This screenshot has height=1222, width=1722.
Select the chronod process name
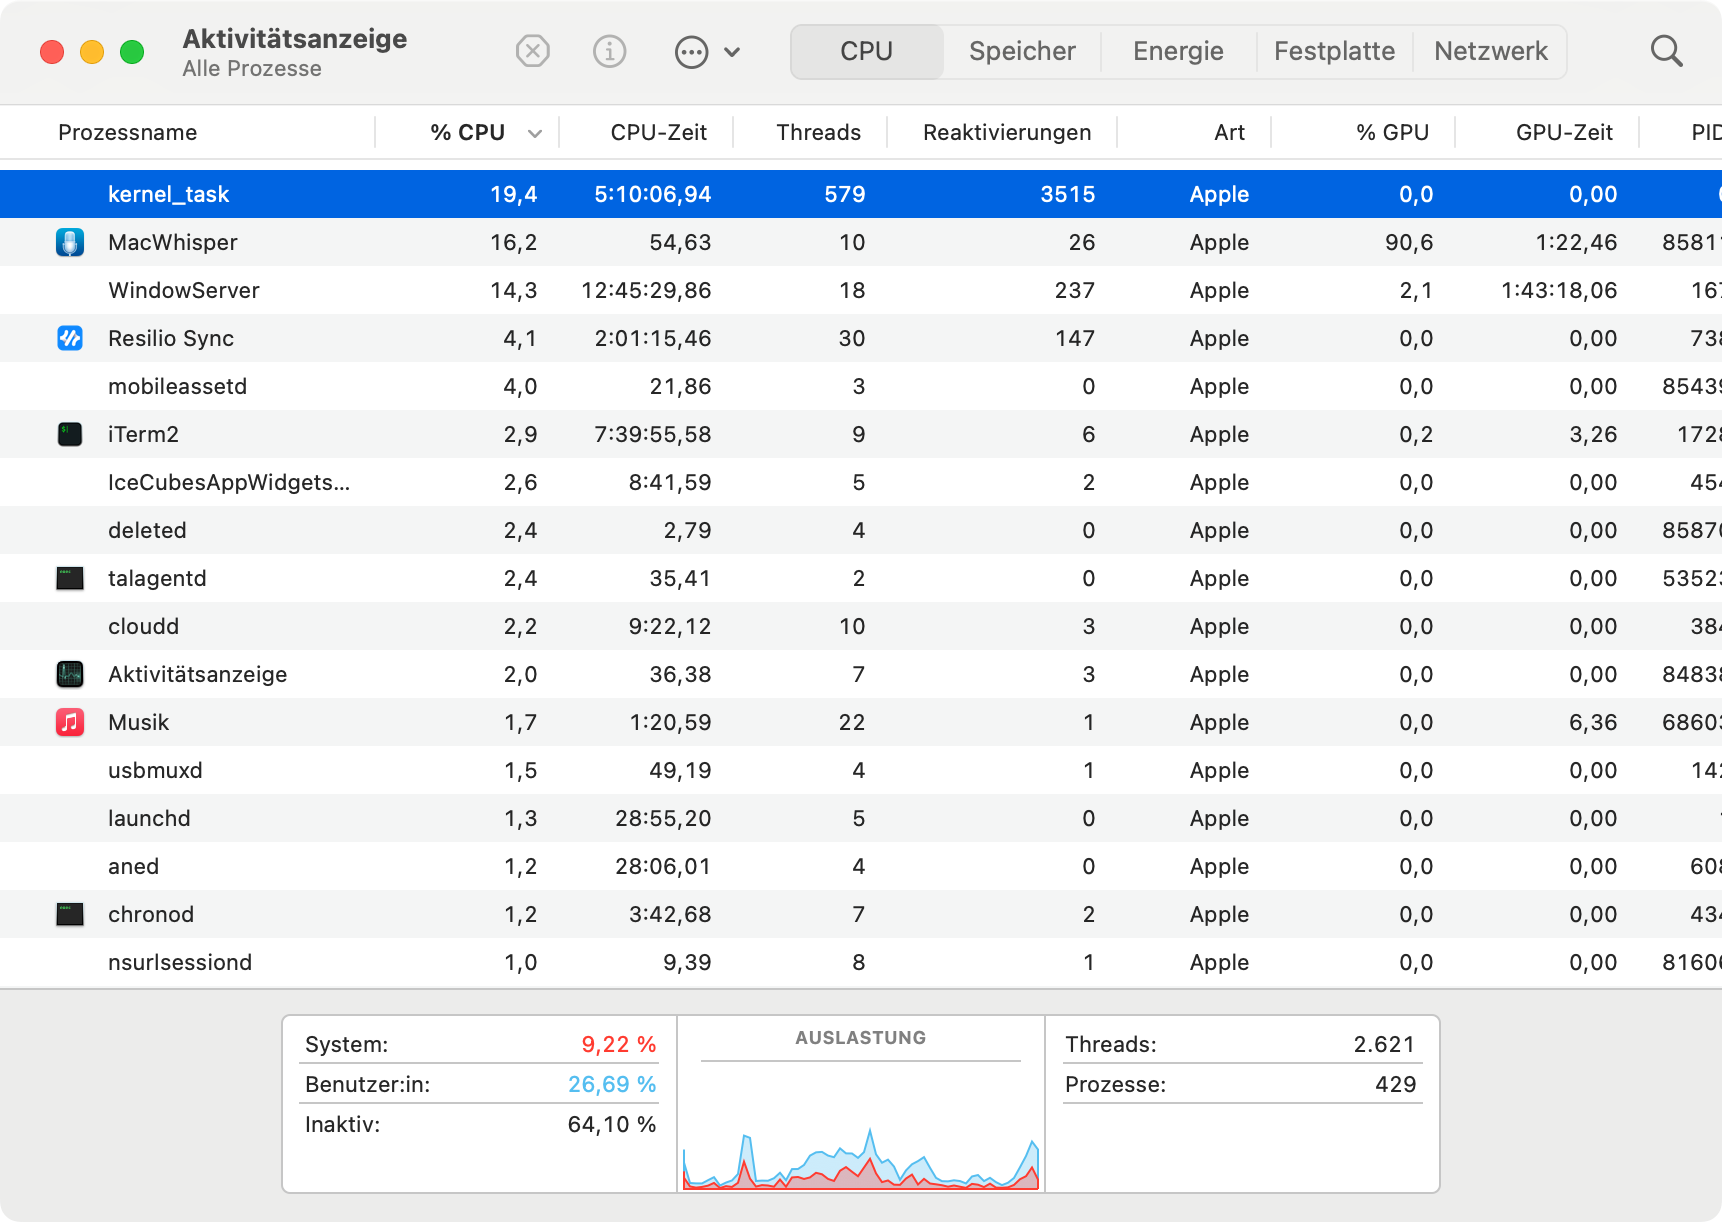click(151, 914)
